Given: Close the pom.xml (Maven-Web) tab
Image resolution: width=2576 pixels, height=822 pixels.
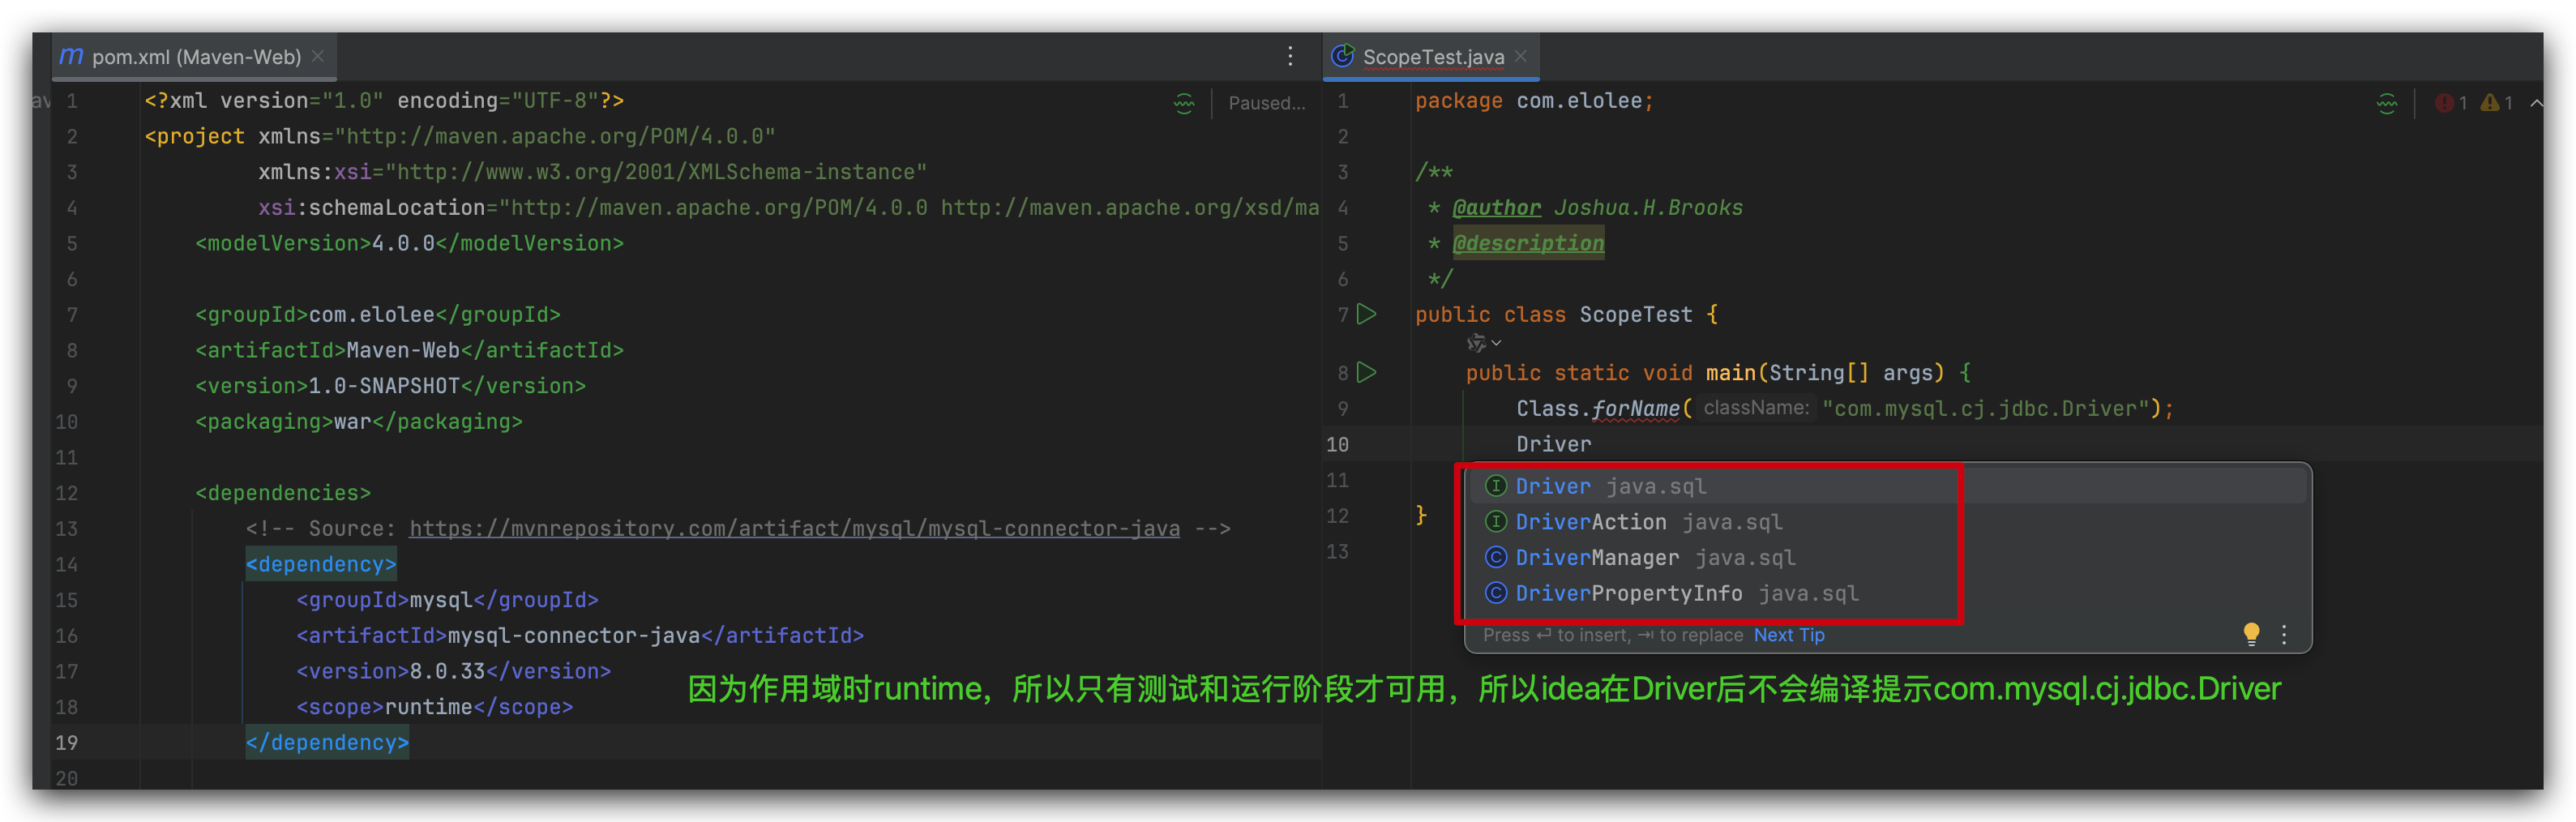Looking at the screenshot, I should point(318,56).
